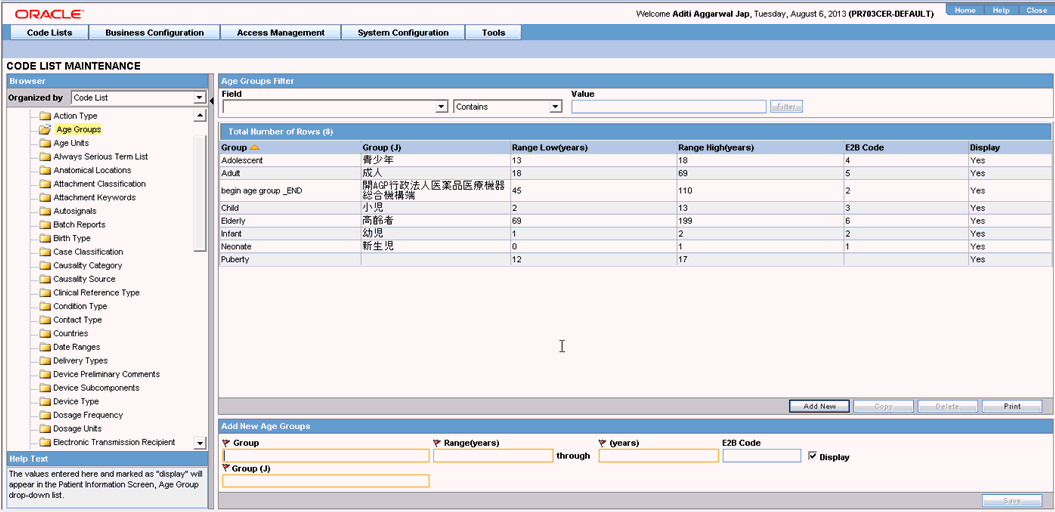Click the high (years) input field
1055x512 pixels.
point(659,455)
